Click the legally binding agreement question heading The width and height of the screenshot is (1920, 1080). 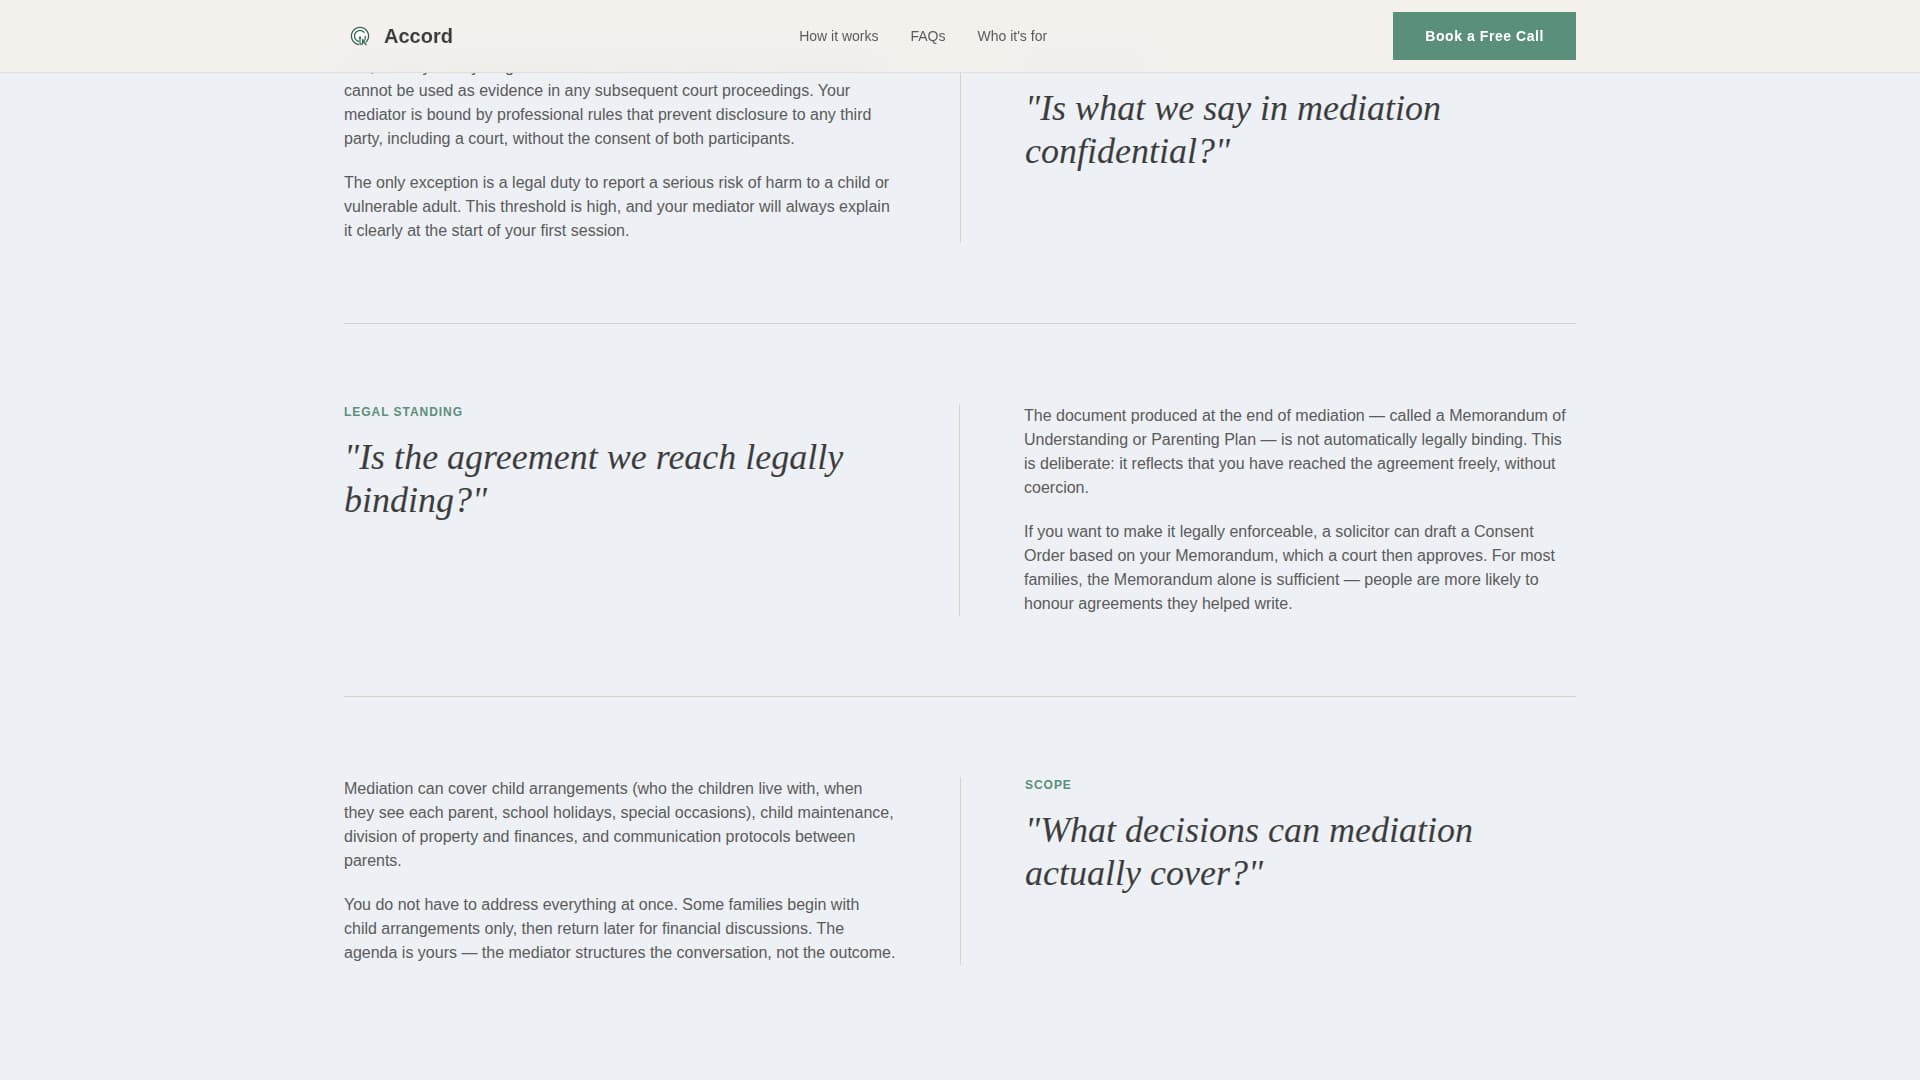point(594,478)
